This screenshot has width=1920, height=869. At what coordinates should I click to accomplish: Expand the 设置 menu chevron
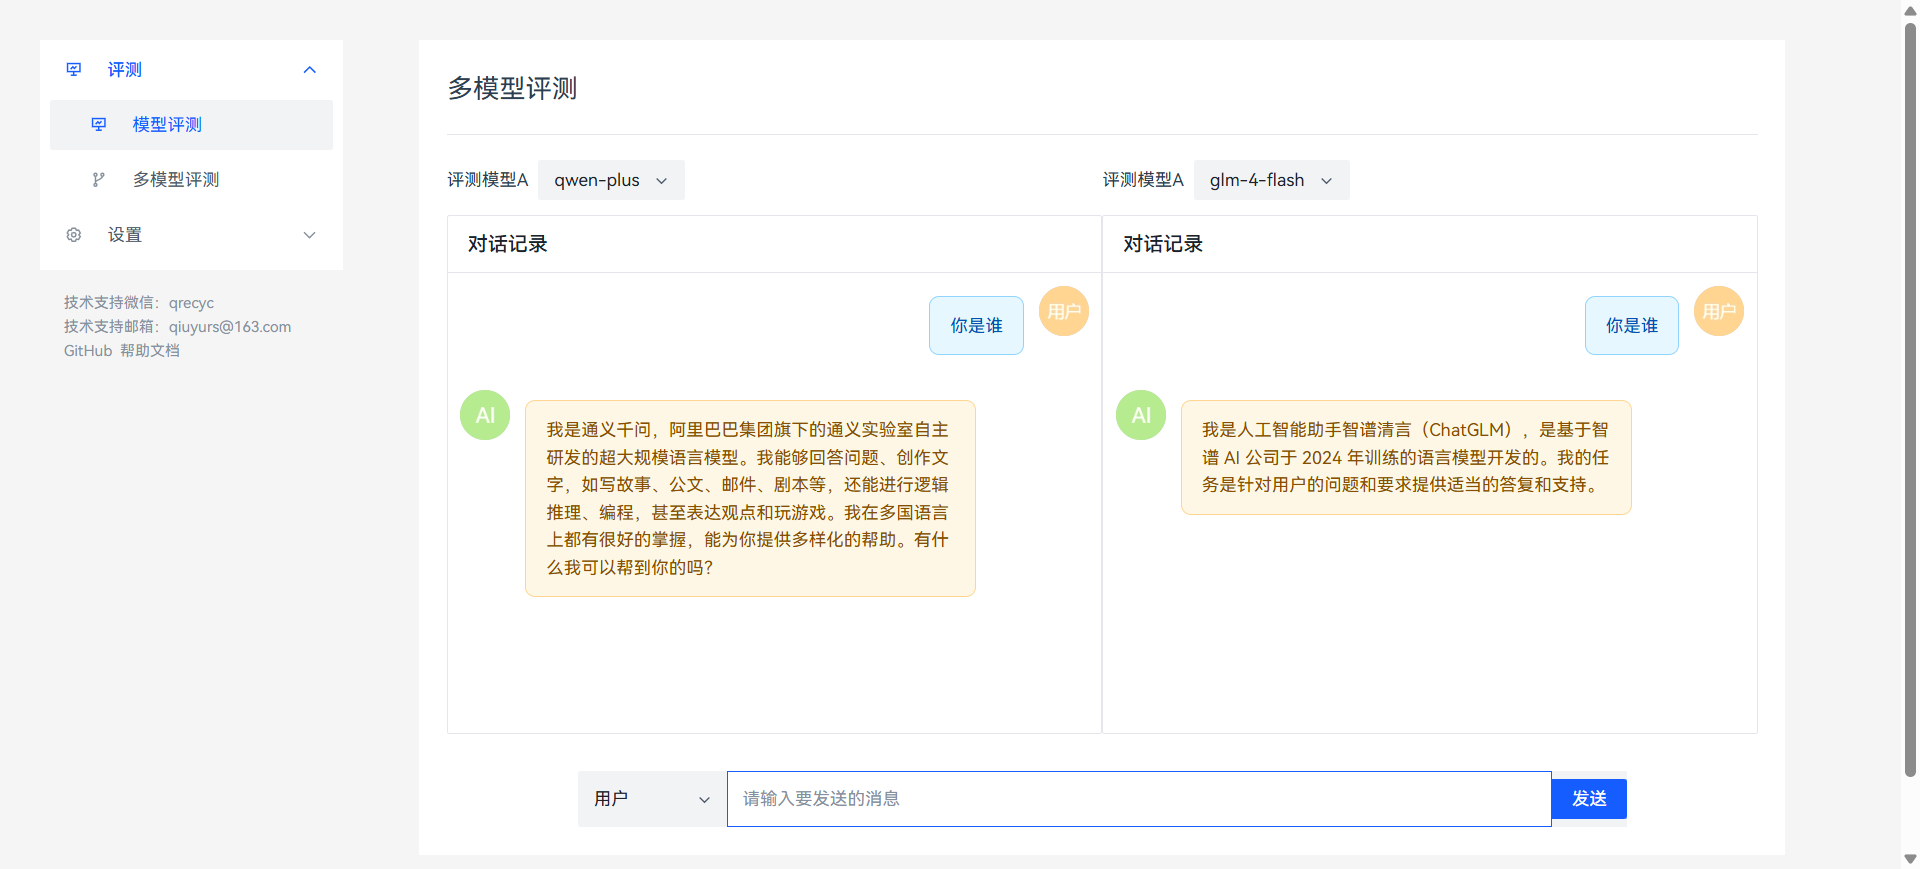coord(310,235)
